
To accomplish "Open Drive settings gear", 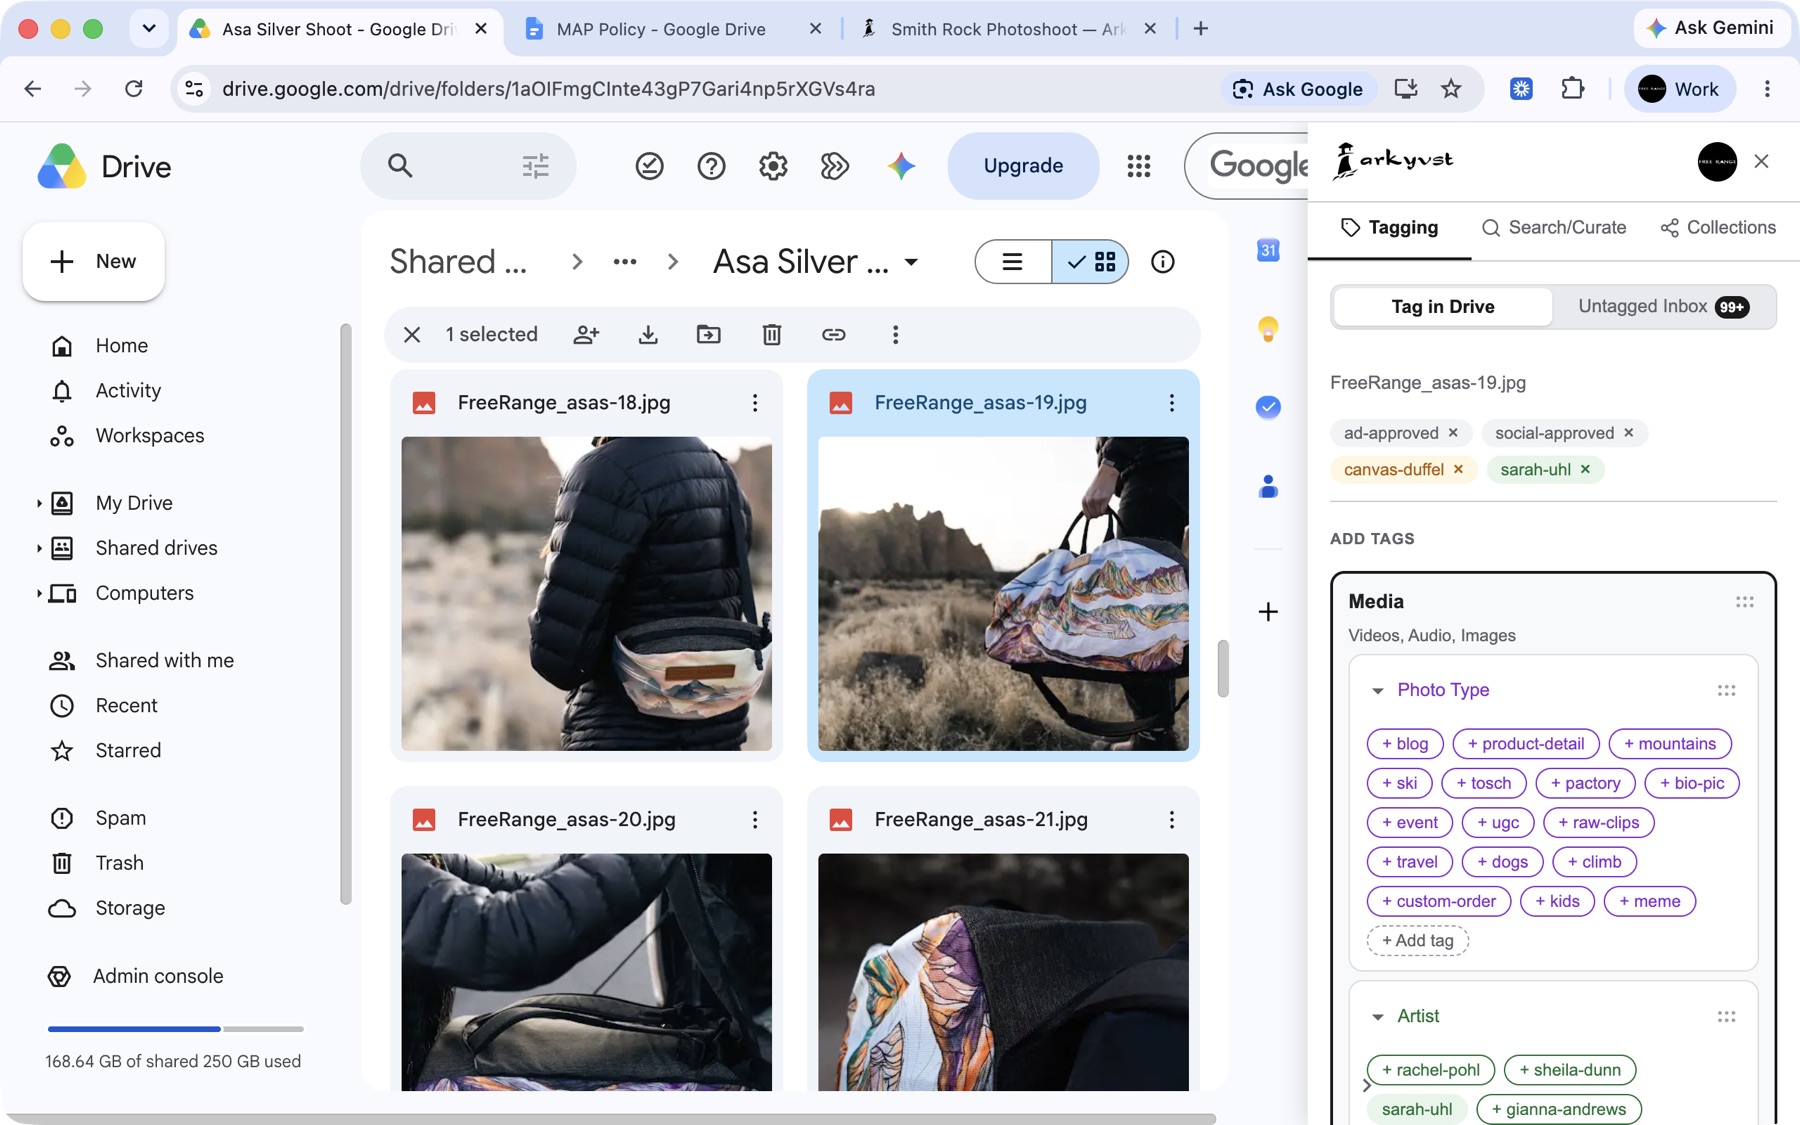I will pyautogui.click(x=773, y=166).
